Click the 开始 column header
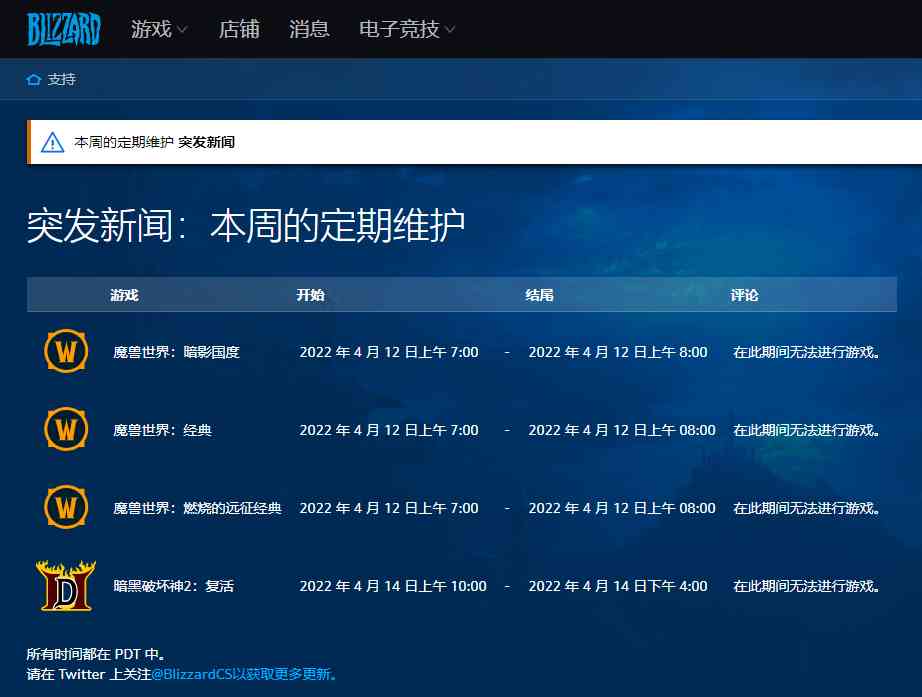The width and height of the screenshot is (922, 697). pos(310,295)
